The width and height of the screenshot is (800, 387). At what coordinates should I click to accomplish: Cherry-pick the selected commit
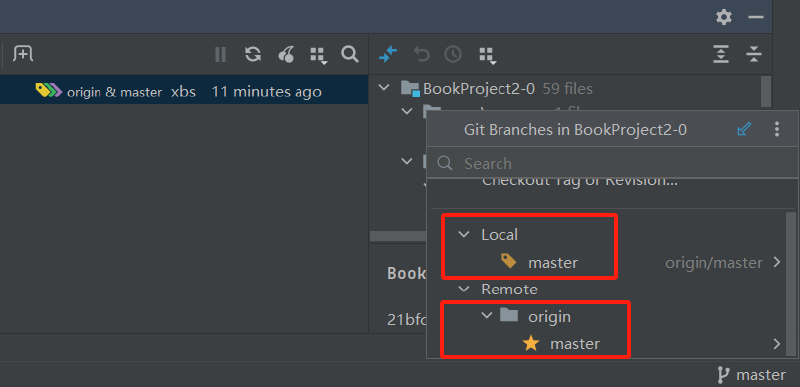point(286,54)
